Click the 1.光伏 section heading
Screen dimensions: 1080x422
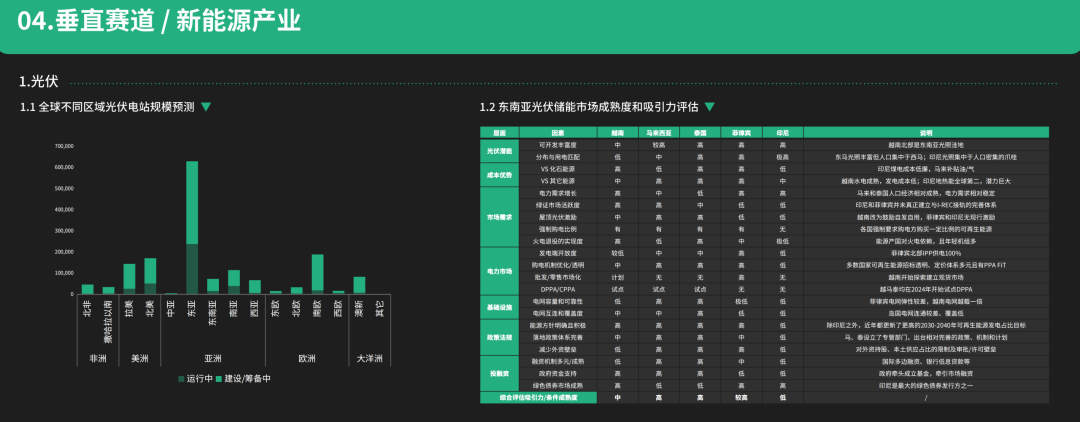[39, 82]
